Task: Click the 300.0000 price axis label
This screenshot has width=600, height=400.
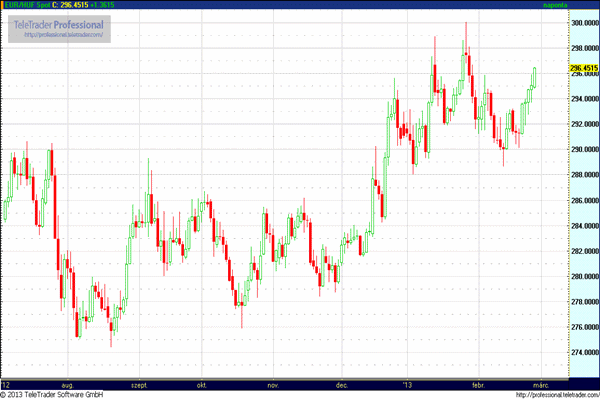Action: (582, 21)
